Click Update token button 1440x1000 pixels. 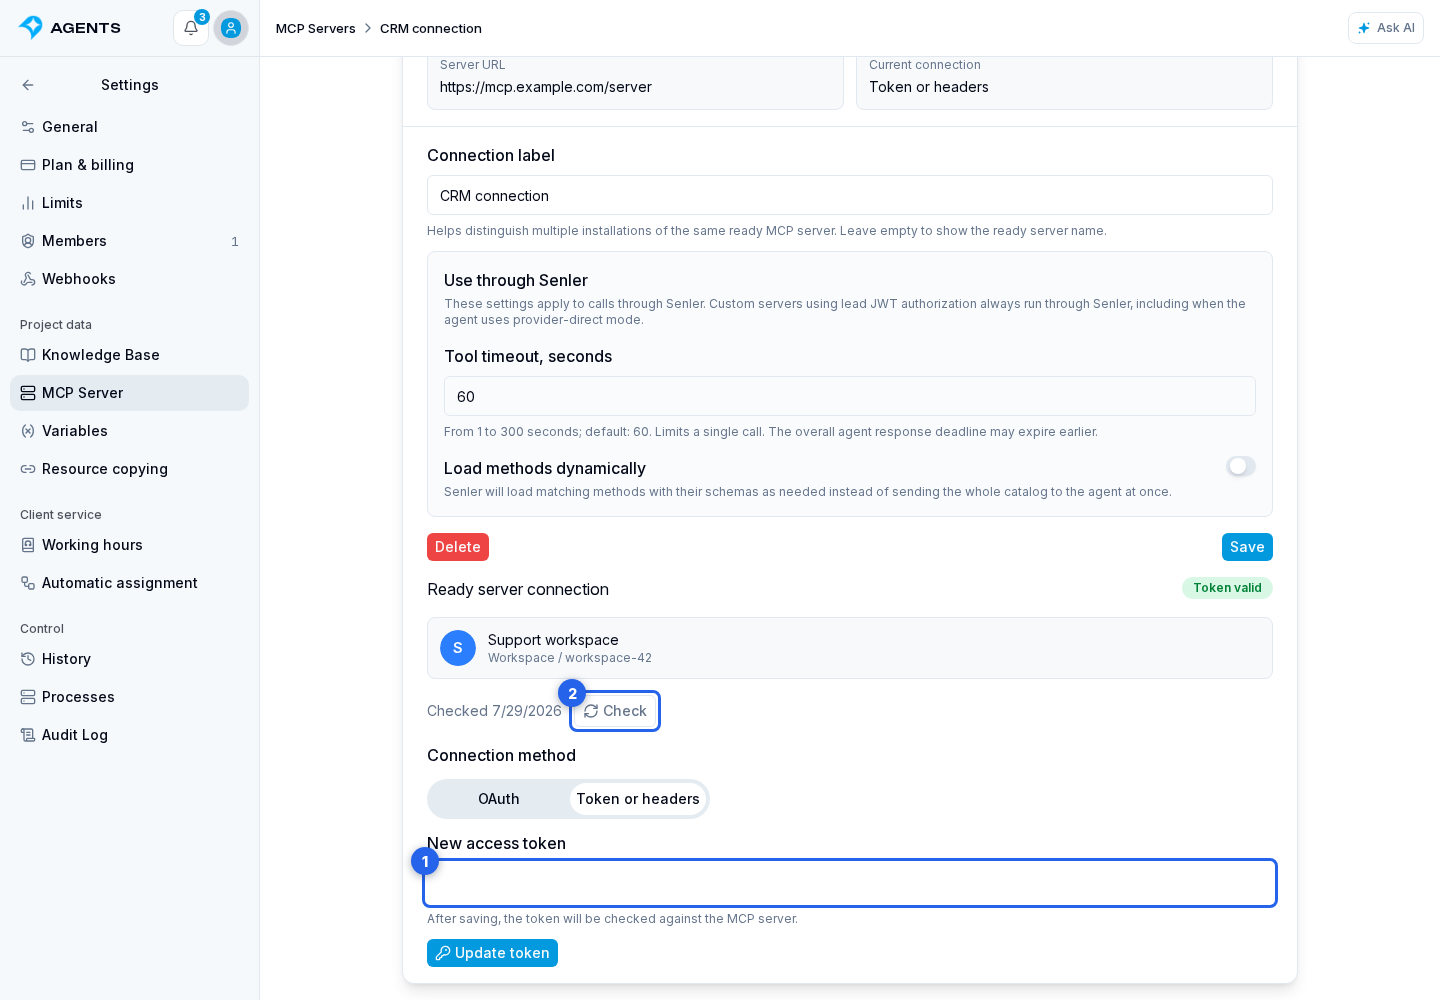click(x=492, y=953)
